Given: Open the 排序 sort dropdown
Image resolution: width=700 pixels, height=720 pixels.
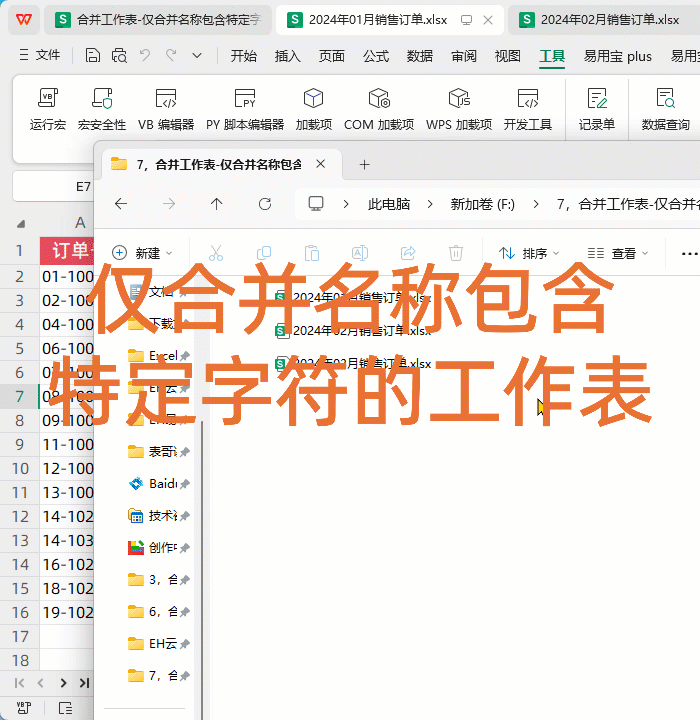Looking at the screenshot, I should click(x=529, y=253).
